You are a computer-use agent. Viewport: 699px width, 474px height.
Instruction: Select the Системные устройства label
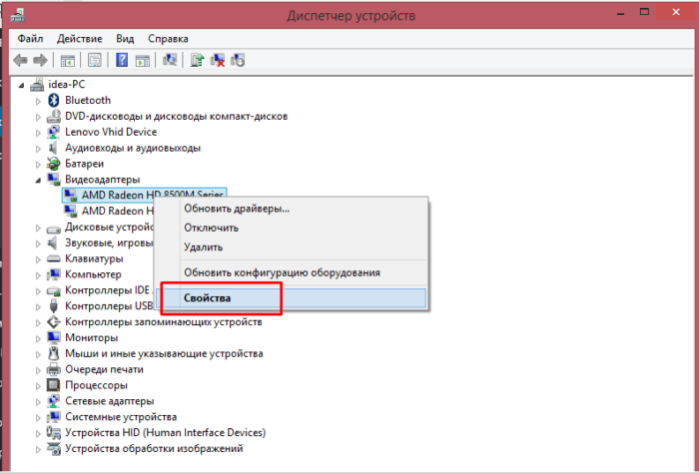pyautogui.click(x=121, y=417)
